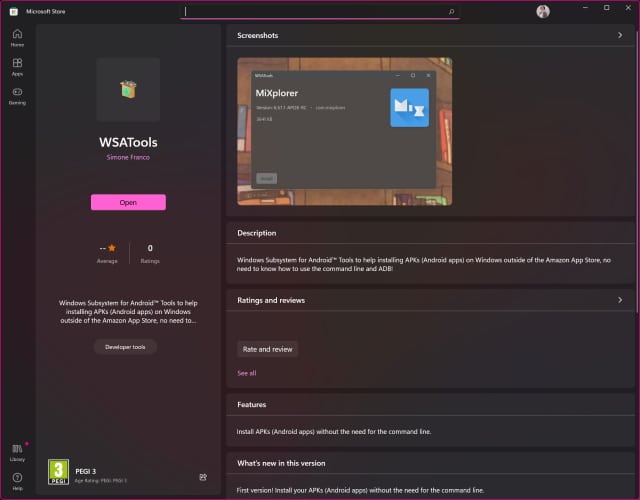Click the Description section heading
Viewport: 640px width, 500px height.
(257, 233)
